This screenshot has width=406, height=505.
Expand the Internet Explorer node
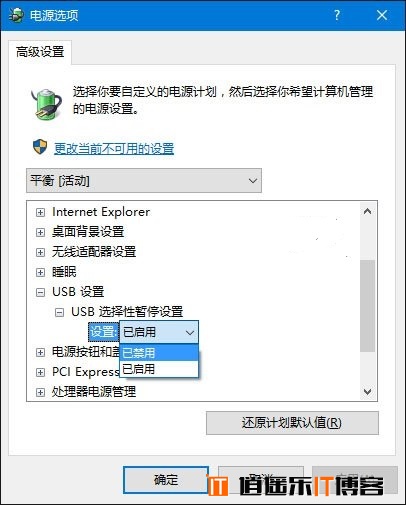point(40,212)
